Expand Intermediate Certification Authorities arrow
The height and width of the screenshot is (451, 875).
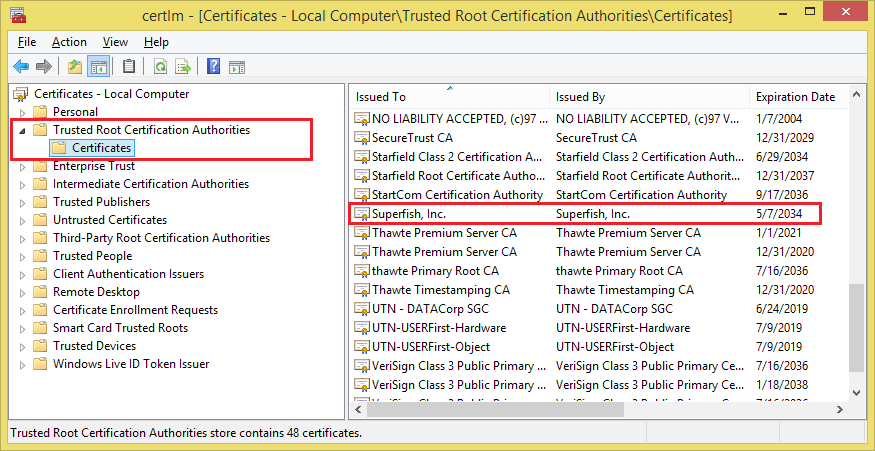(x=23, y=184)
